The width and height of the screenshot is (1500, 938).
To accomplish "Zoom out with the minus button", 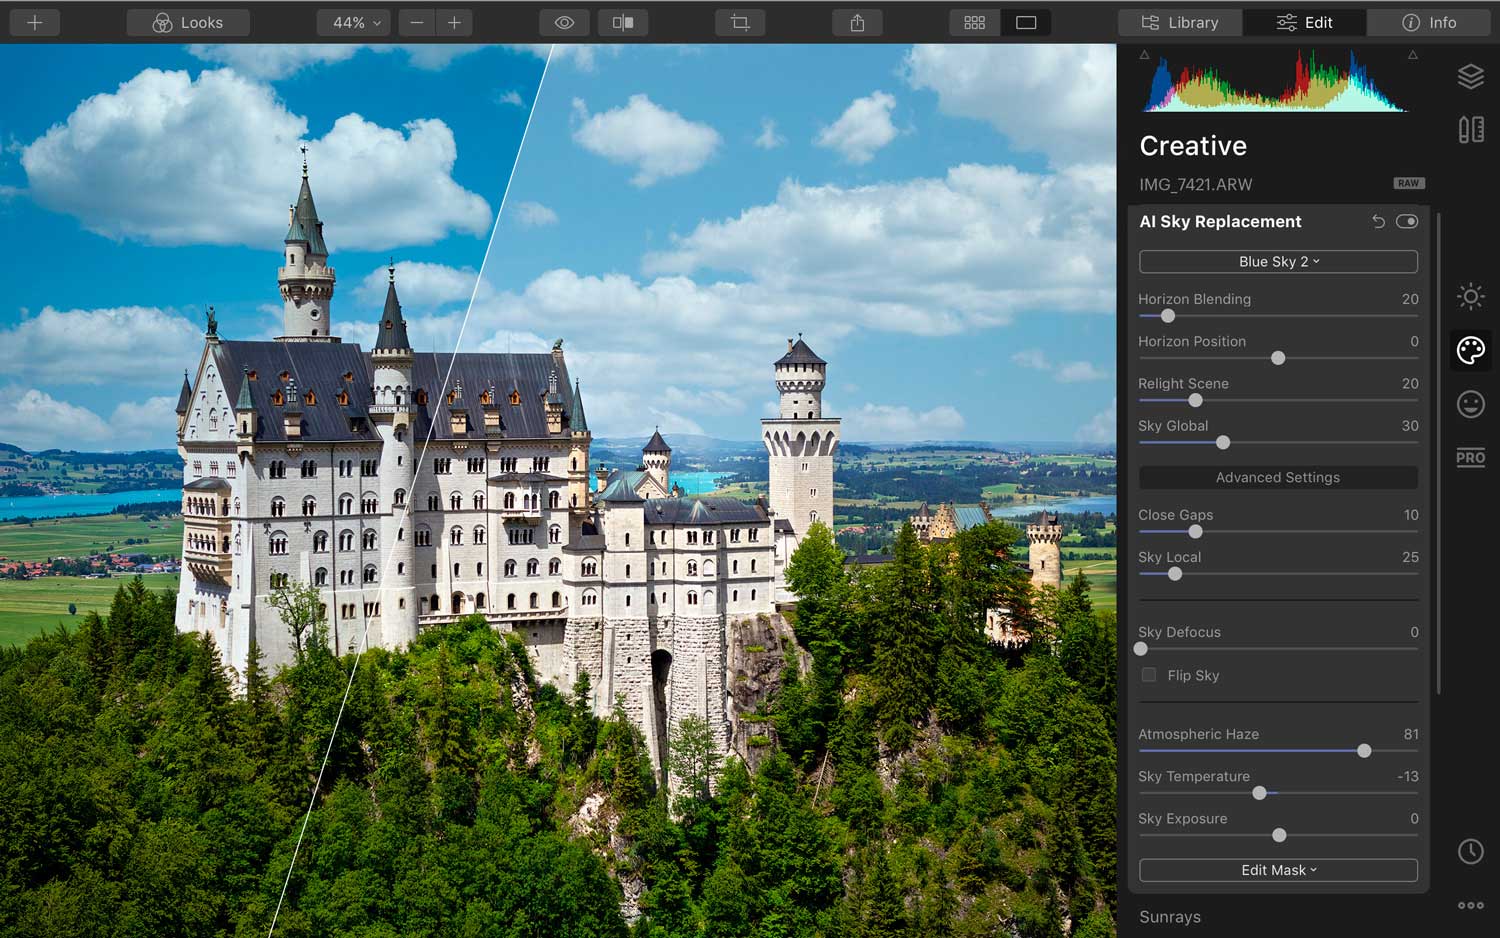I will (x=417, y=22).
